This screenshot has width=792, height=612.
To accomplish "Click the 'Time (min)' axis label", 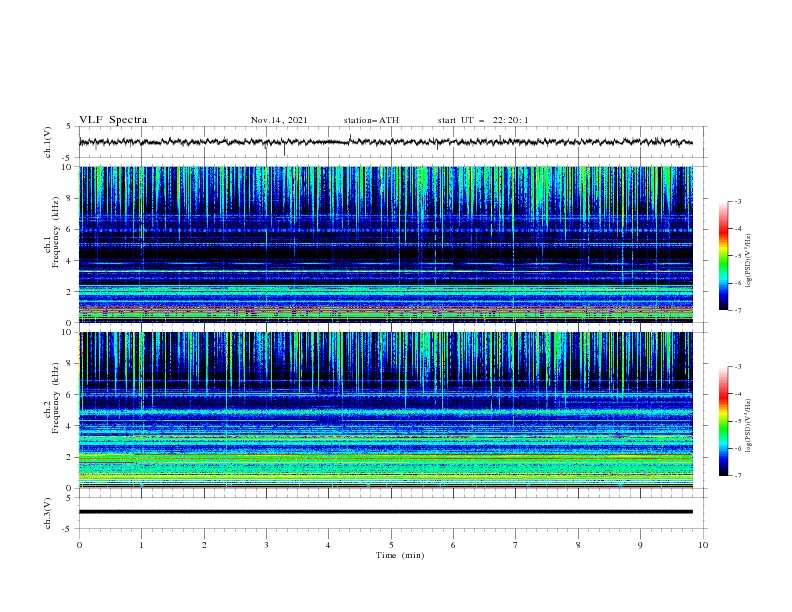I will pyautogui.click(x=400, y=555).
